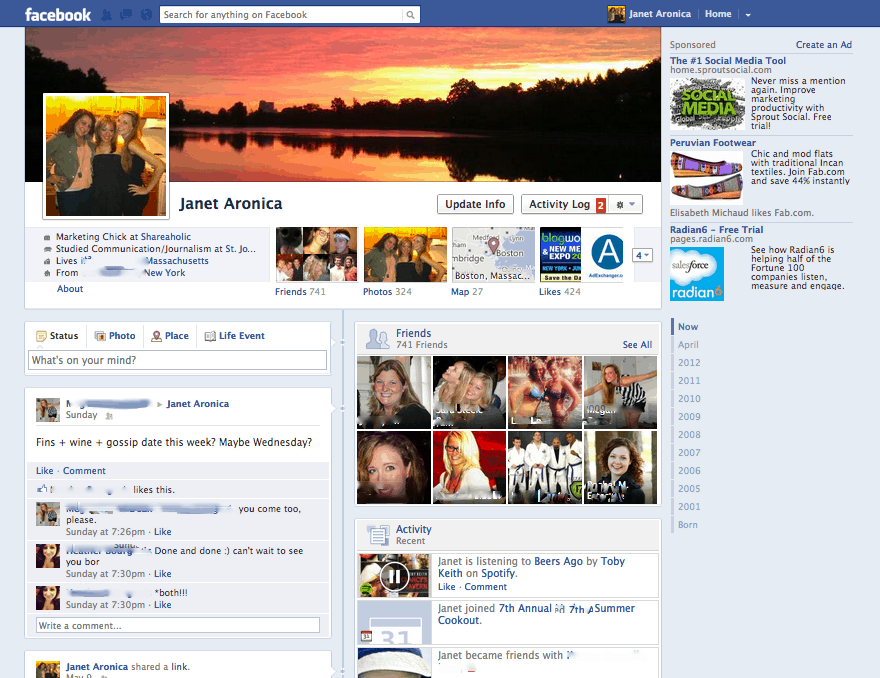Open notifications globe icon
880x678 pixels.
tap(147, 15)
